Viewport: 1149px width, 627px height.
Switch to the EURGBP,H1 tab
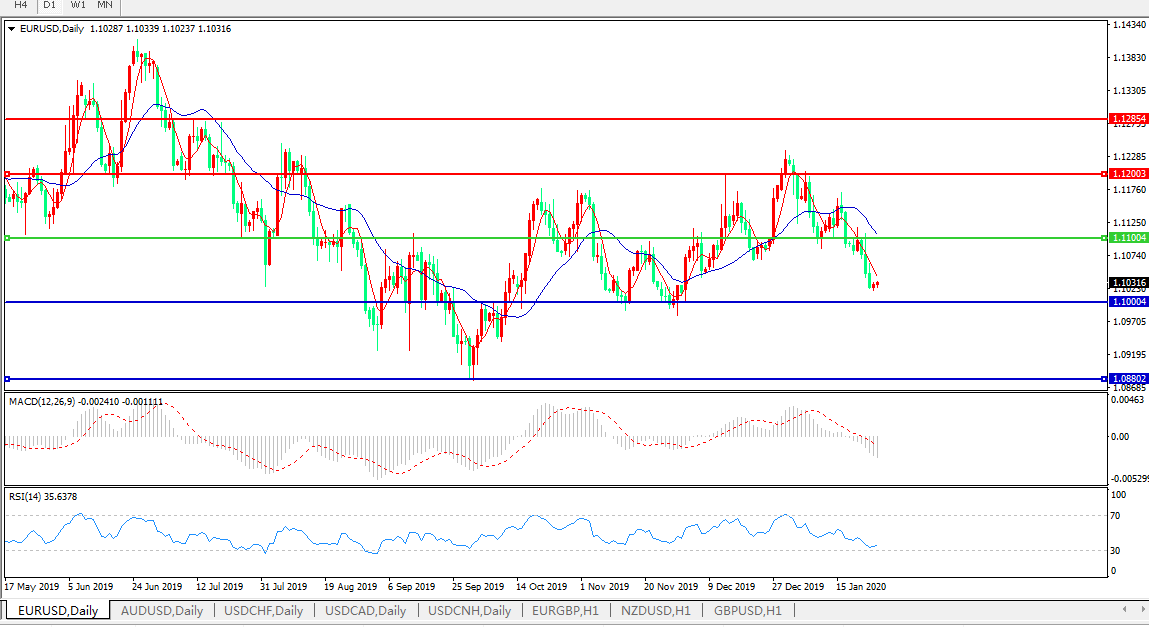[565, 610]
